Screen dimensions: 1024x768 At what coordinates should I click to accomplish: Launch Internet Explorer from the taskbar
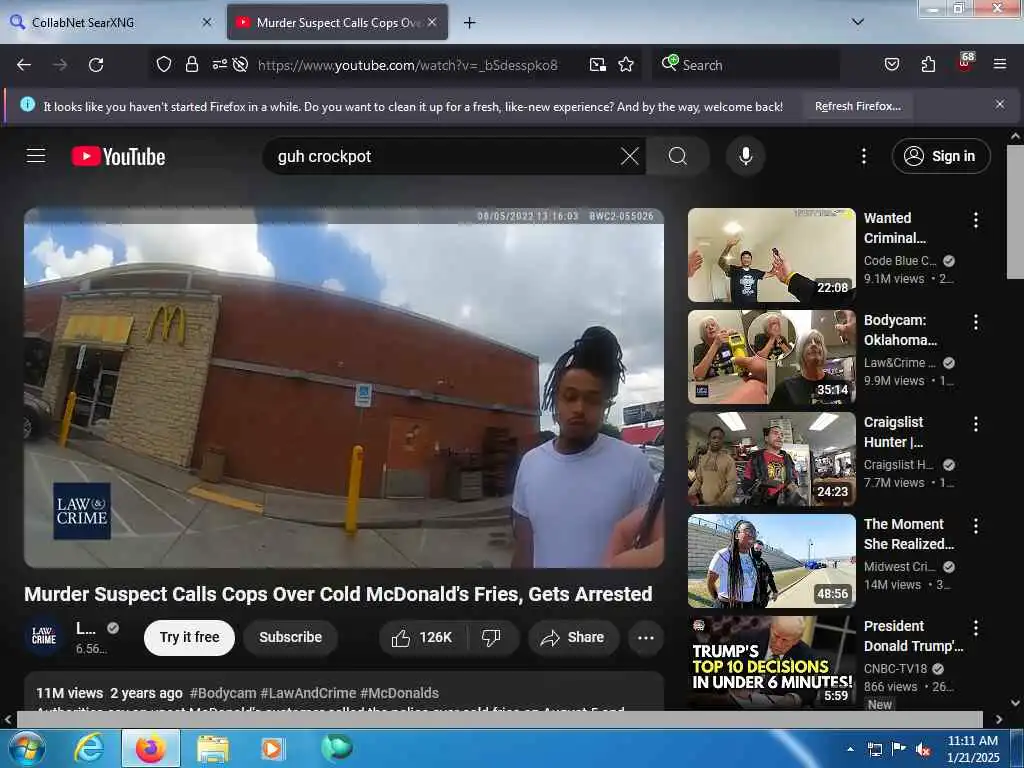(88, 748)
